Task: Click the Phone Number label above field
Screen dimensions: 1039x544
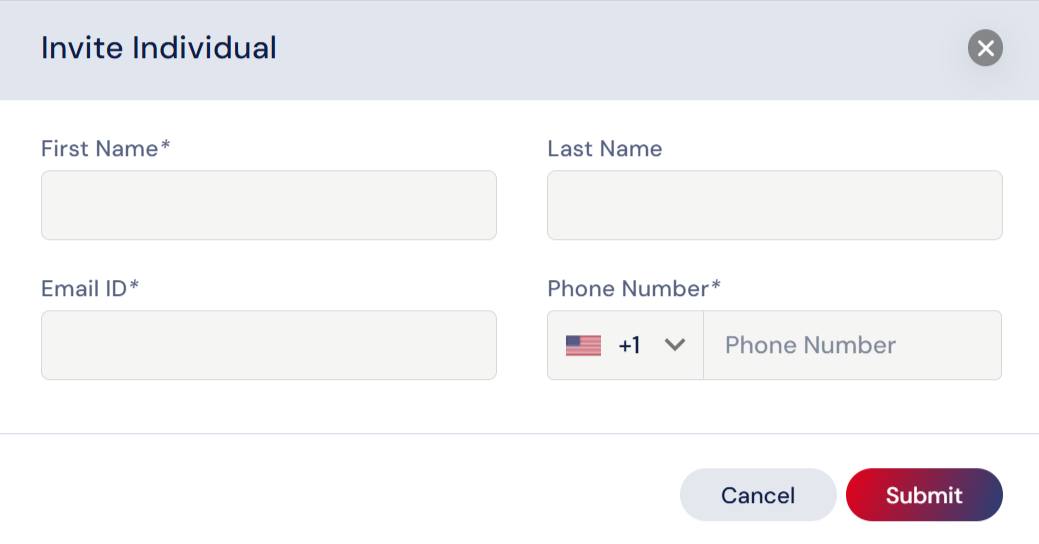Action: [628, 288]
